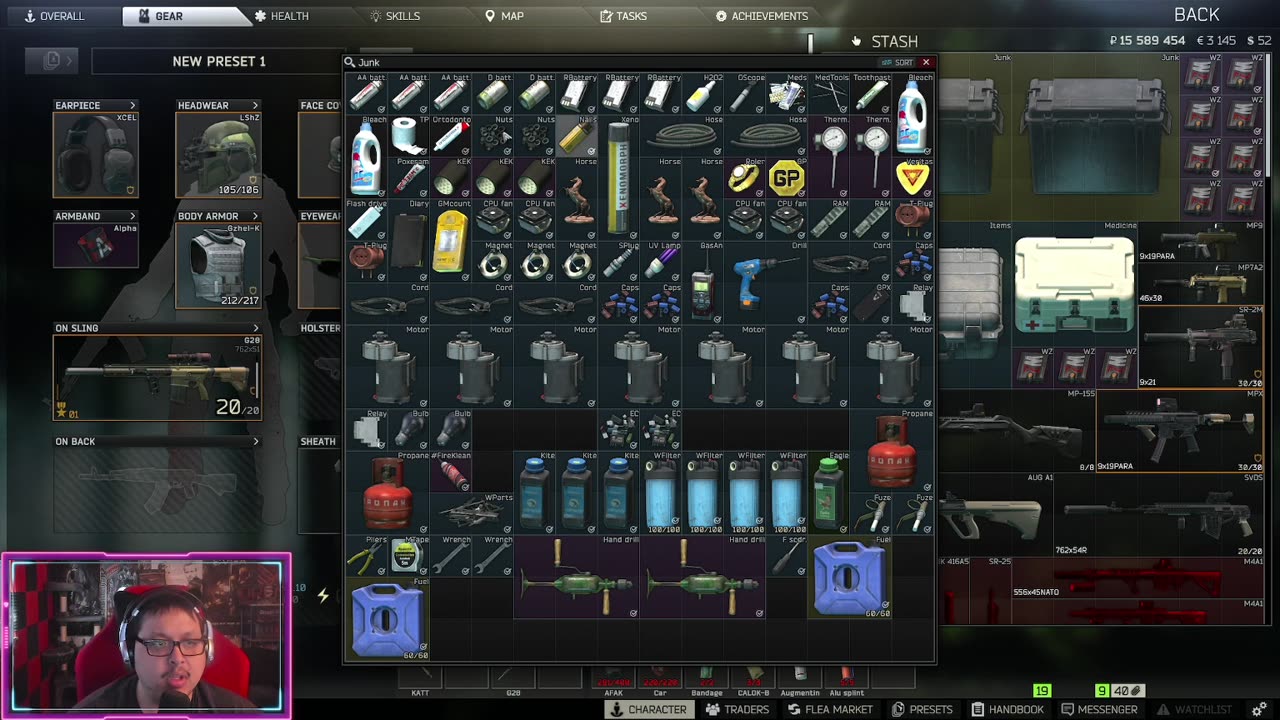
Task: Select the Diary item
Action: [409, 241]
